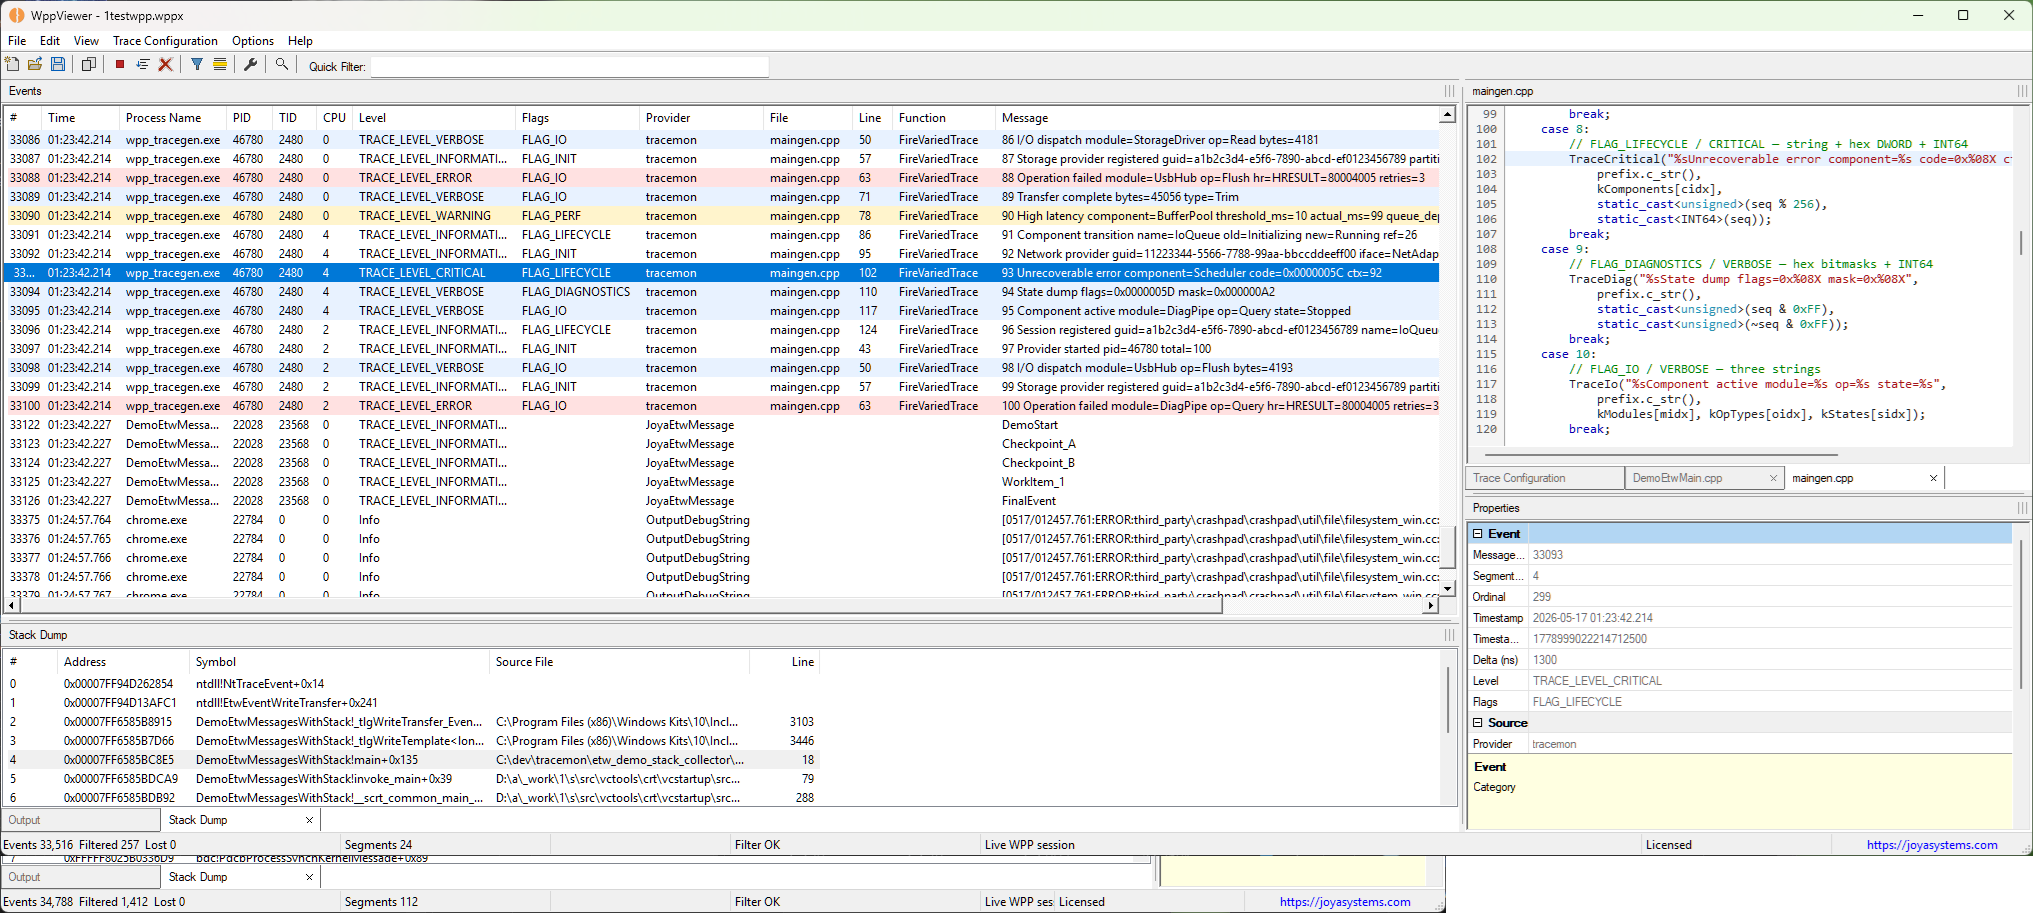Click the yellow Highlight rows icon
Viewport: 2033px width, 913px height.
tap(220, 64)
